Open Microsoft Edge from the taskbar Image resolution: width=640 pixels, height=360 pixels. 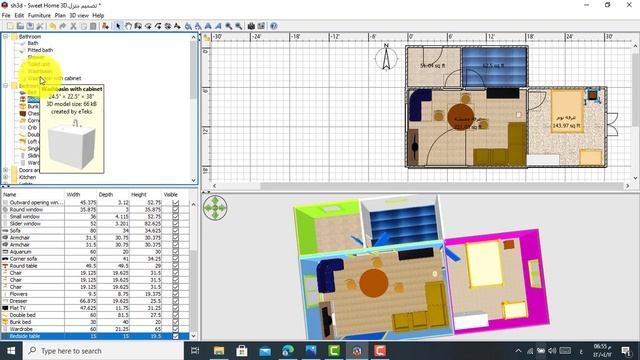(288, 351)
